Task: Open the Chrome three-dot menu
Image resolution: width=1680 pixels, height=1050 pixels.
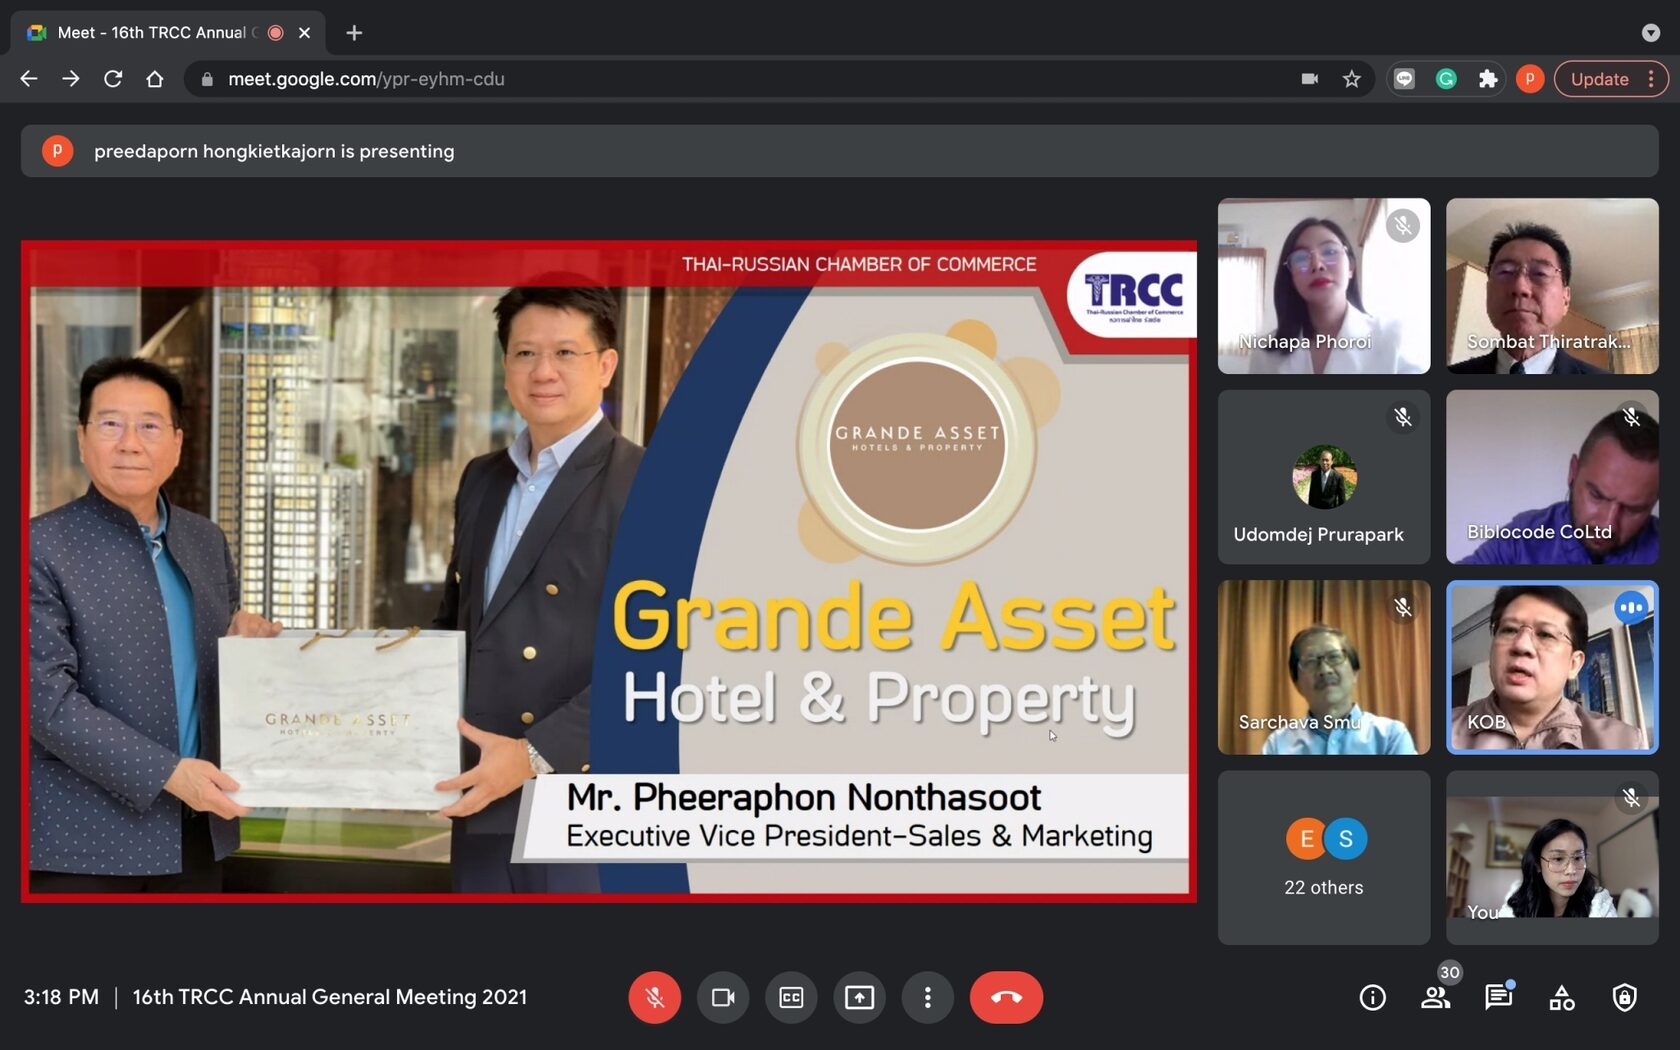Action: [1652, 79]
